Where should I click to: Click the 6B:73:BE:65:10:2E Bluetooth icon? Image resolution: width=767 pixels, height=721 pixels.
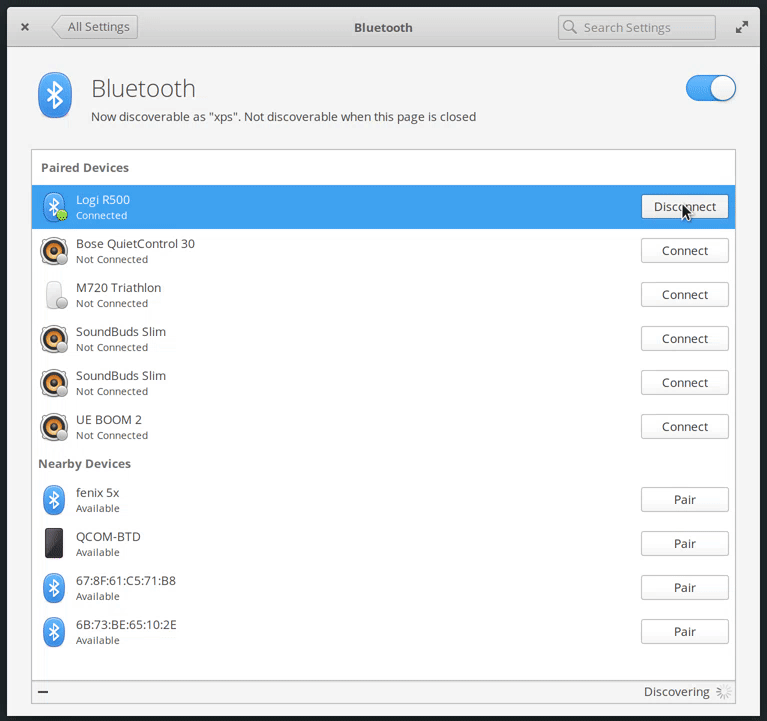54,632
